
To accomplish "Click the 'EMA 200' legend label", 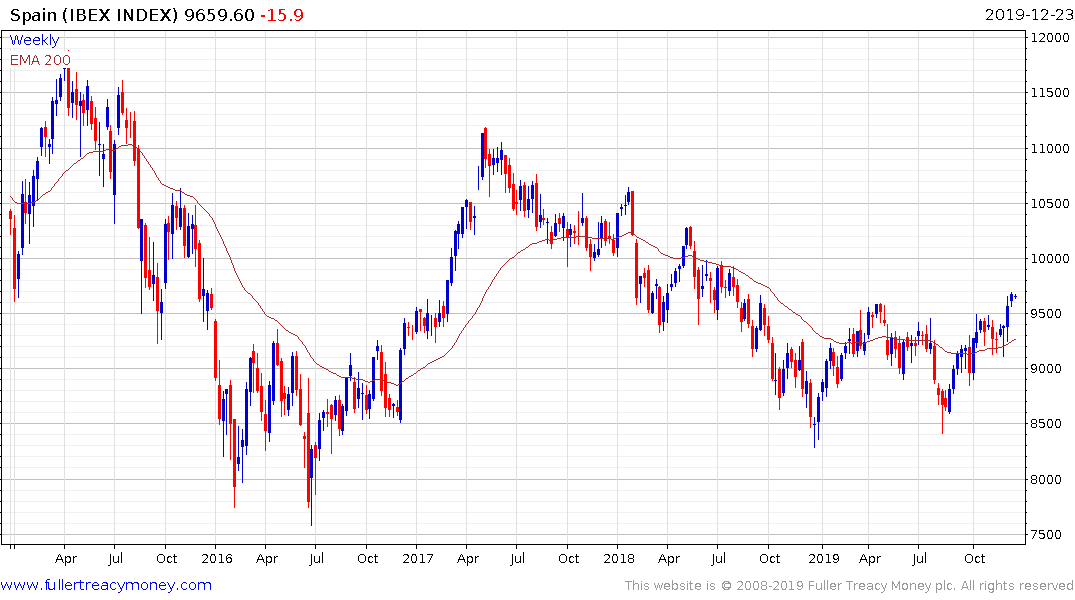I will (40, 60).
